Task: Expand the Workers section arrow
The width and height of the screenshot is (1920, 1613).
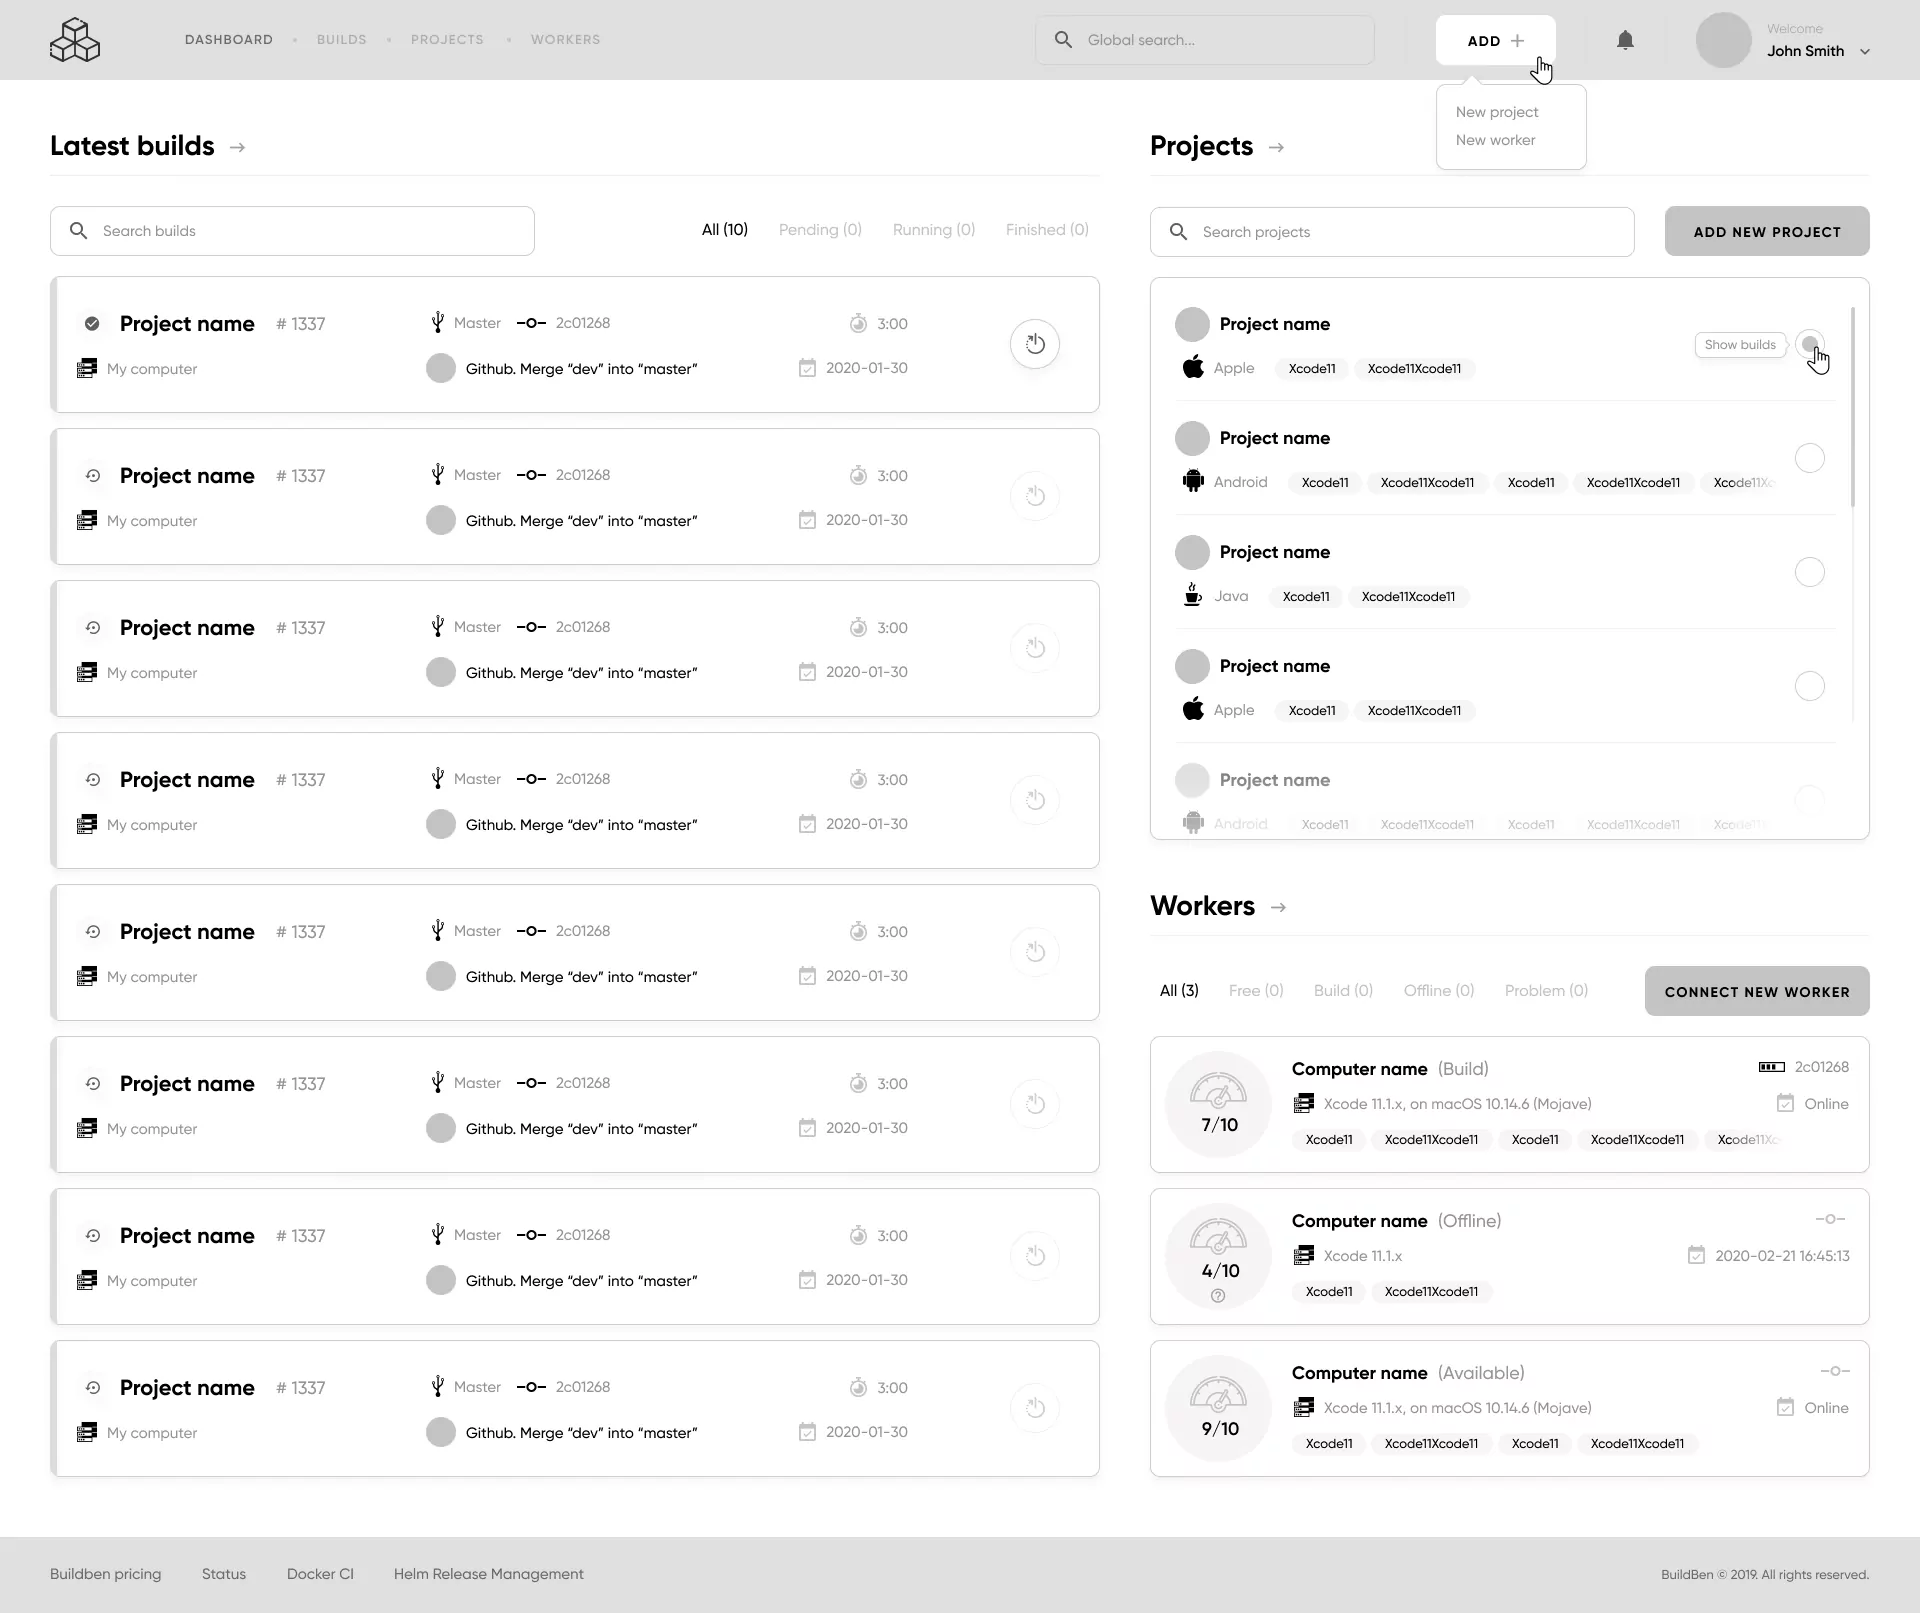Action: click(x=1279, y=908)
